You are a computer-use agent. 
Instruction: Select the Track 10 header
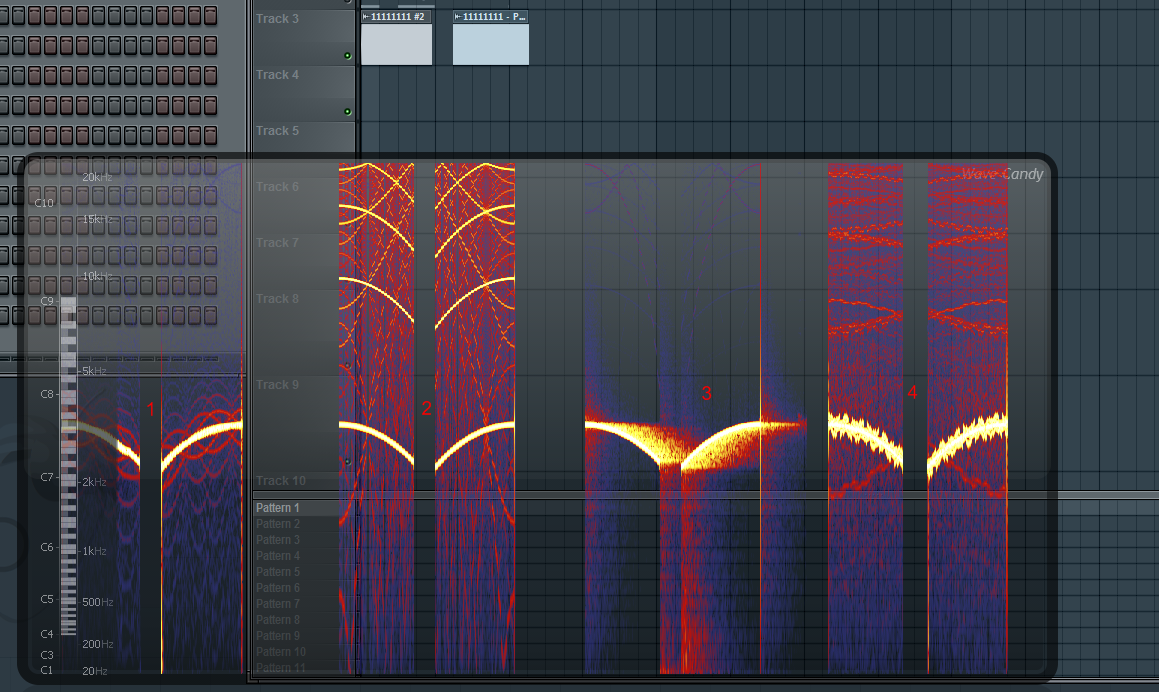[x=303, y=481]
